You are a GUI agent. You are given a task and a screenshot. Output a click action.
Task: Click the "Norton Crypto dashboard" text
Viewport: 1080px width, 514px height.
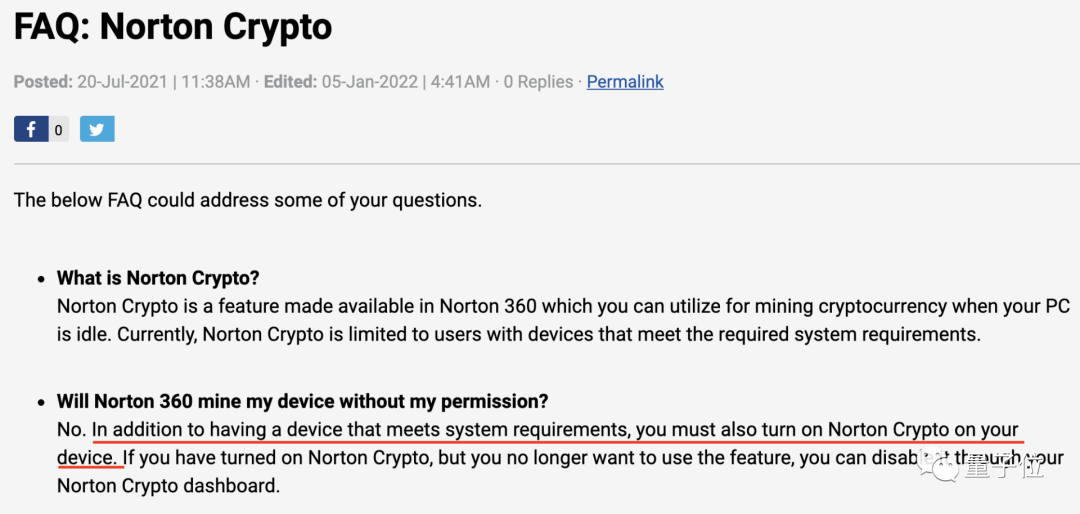point(168,487)
